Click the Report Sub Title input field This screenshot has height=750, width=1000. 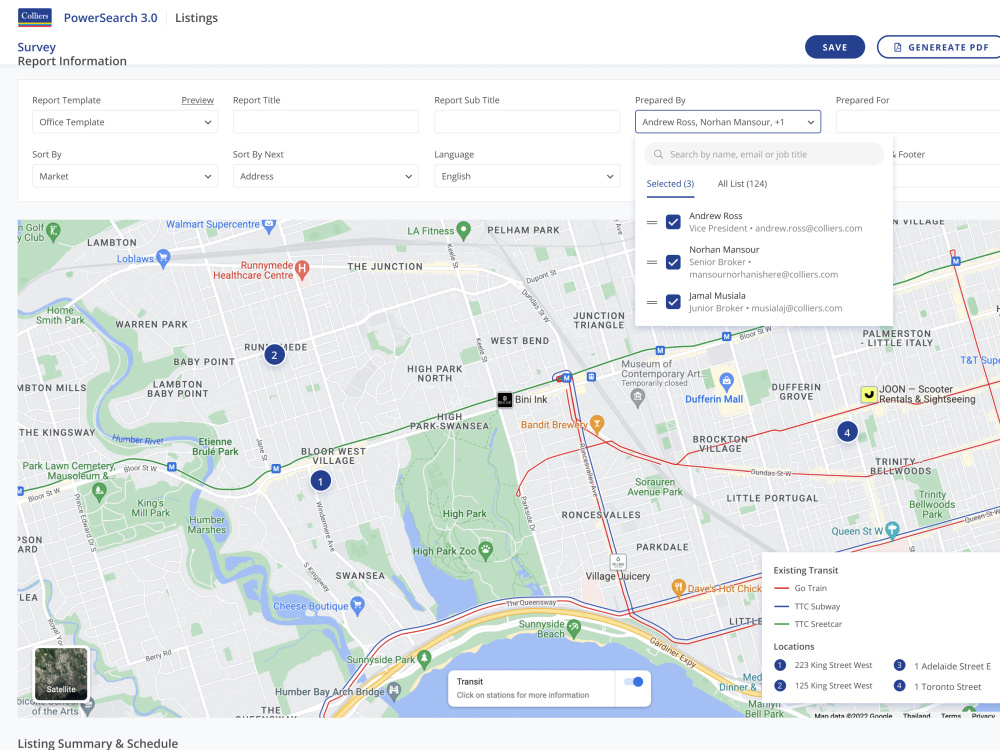(x=527, y=122)
